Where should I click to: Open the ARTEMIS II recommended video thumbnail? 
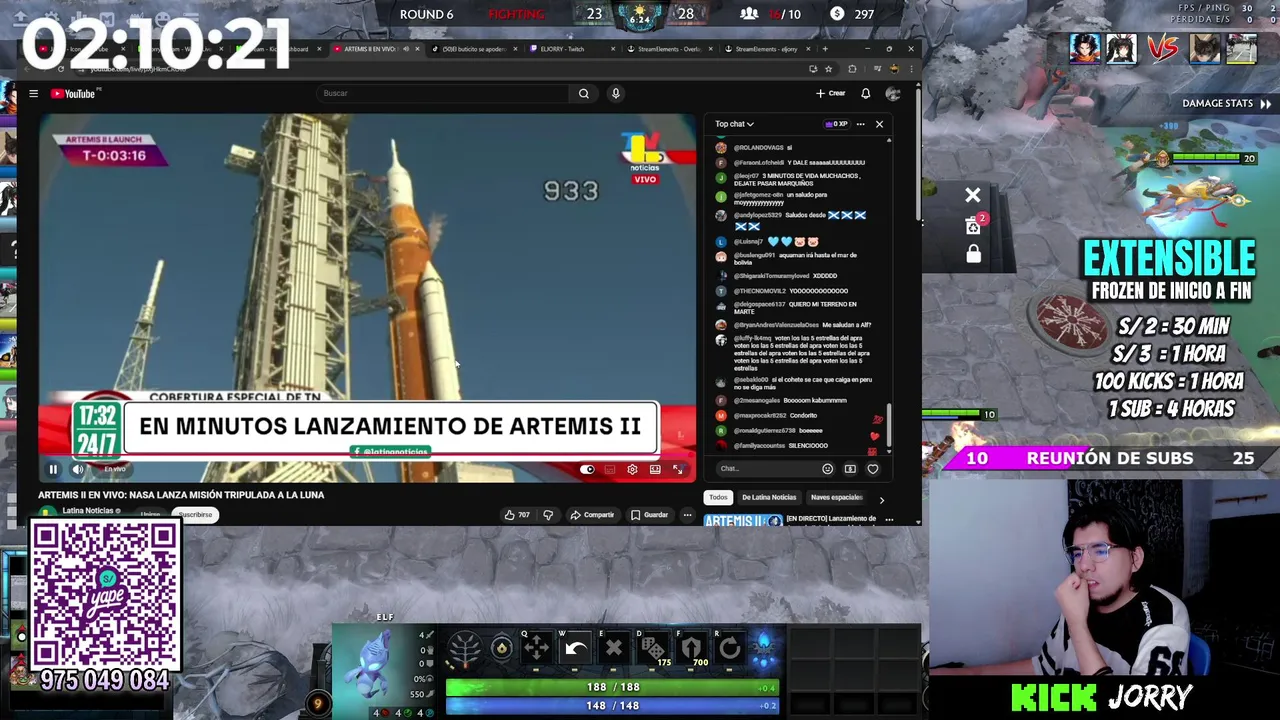coord(742,520)
